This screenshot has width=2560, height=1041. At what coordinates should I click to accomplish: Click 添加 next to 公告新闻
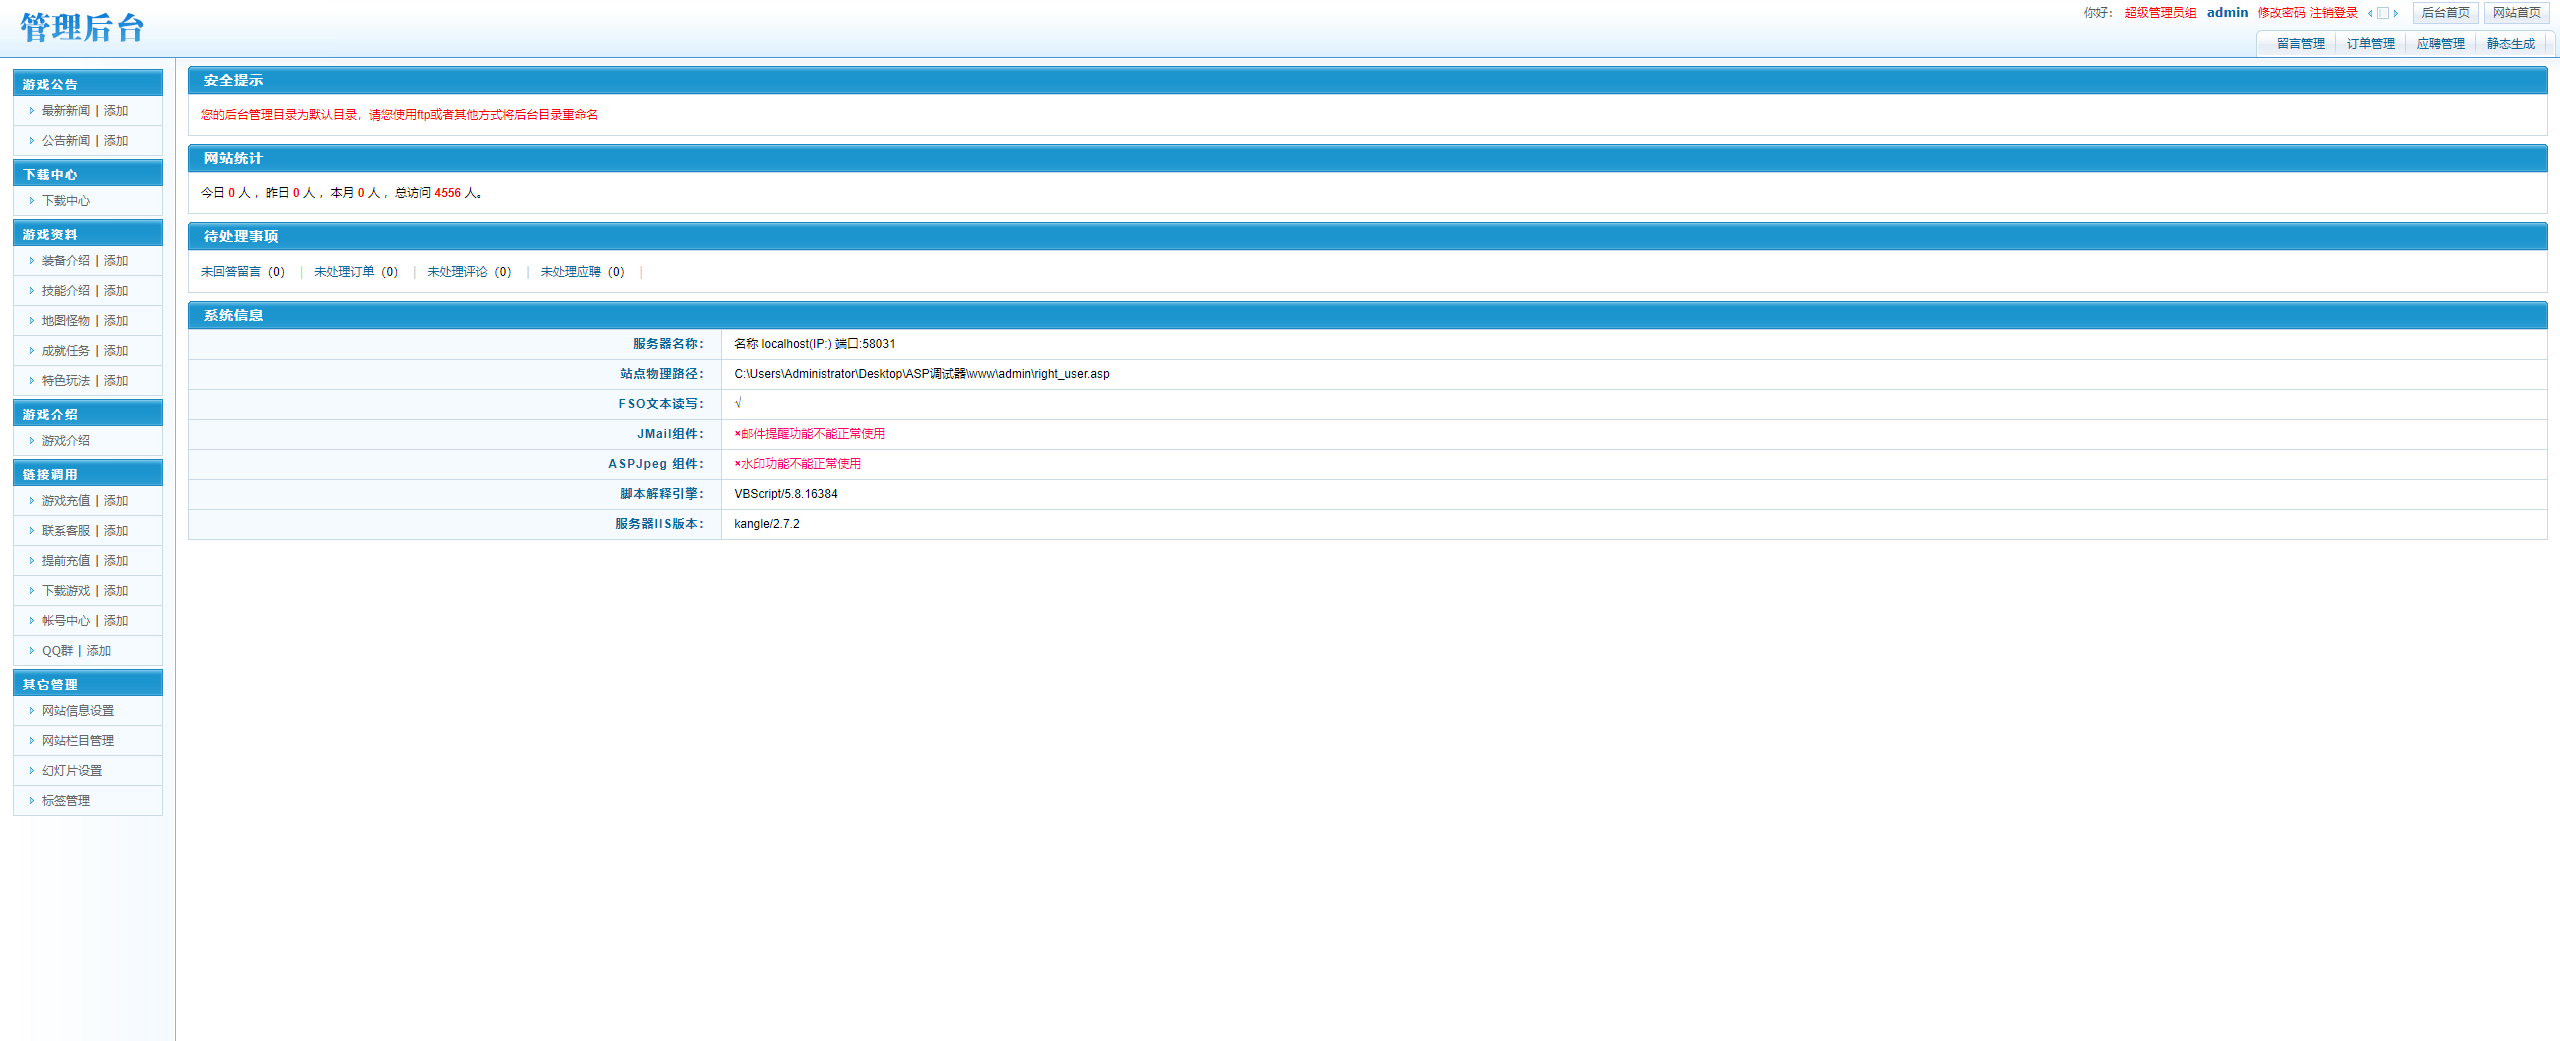click(116, 141)
